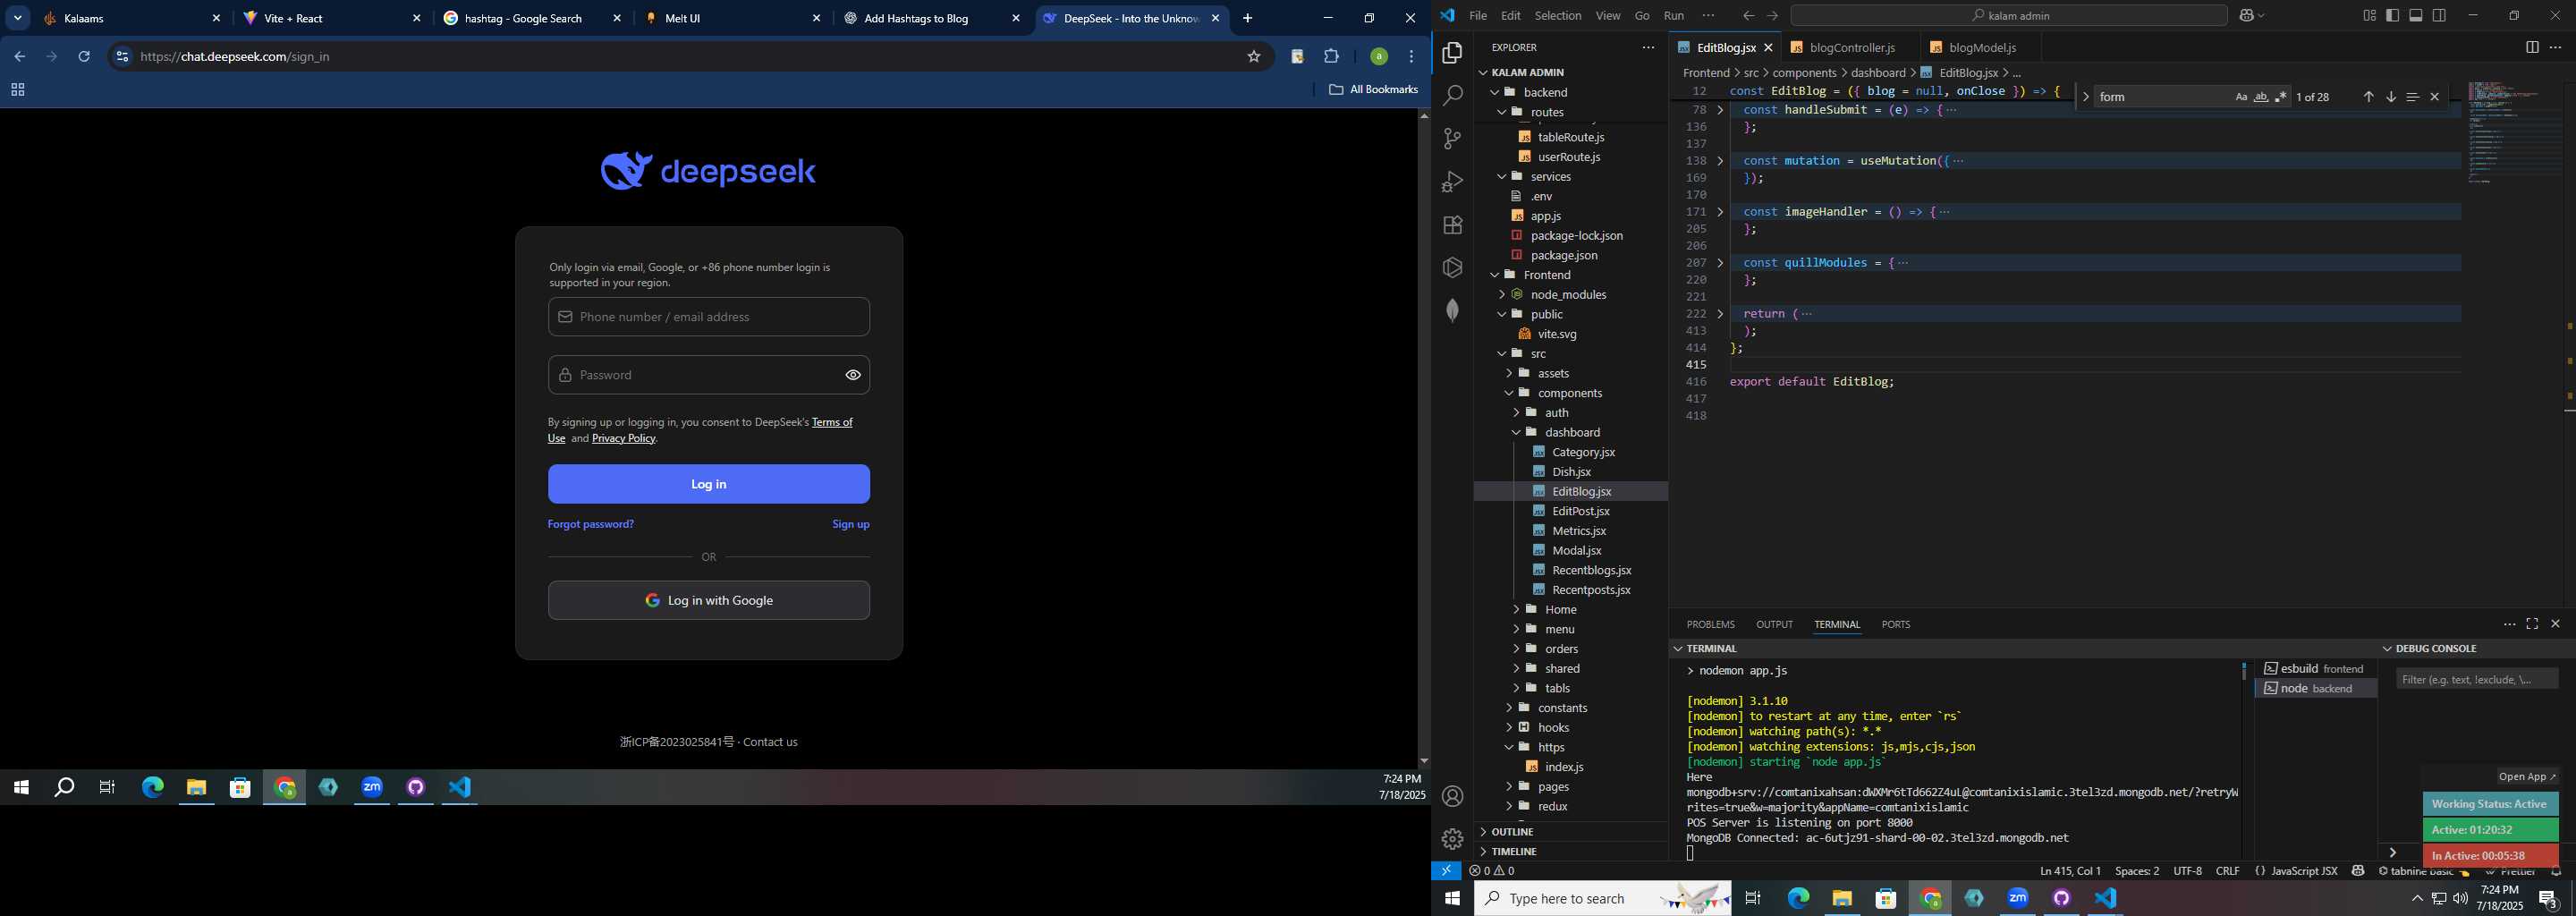Click Zoom icon in right Windows taskbar
Image resolution: width=2576 pixels, height=916 pixels.
coord(2017,898)
